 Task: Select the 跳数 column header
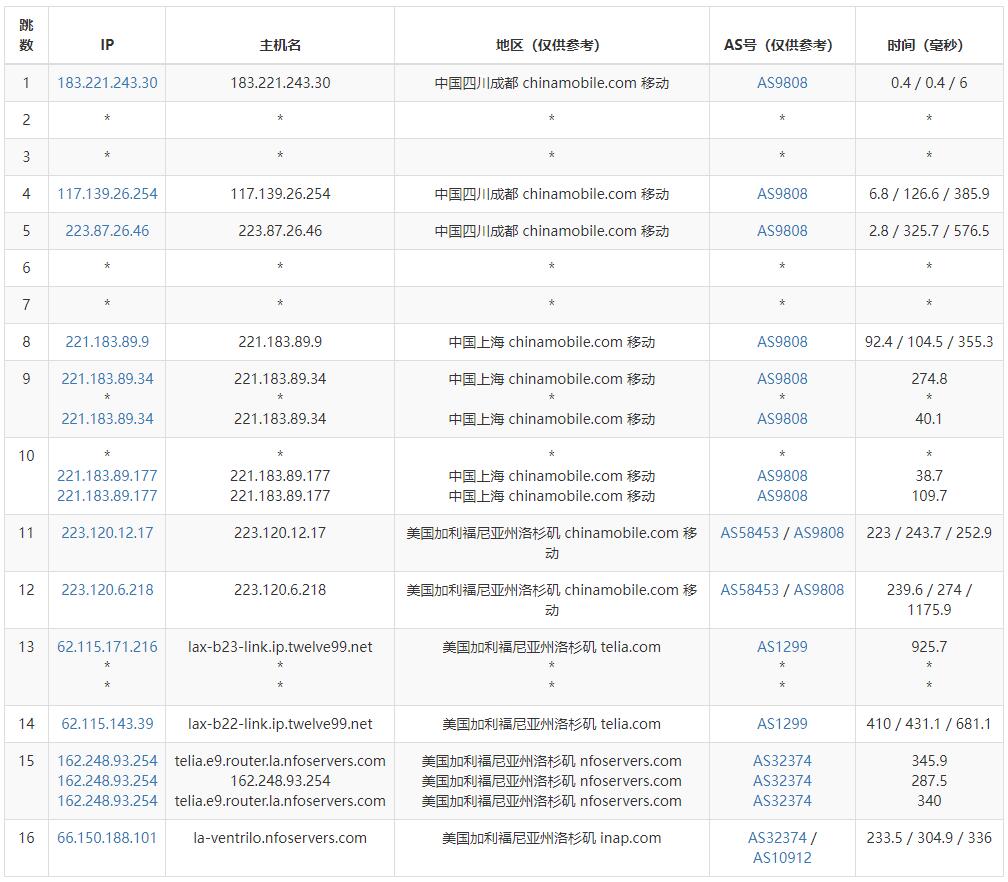click(x=26, y=35)
